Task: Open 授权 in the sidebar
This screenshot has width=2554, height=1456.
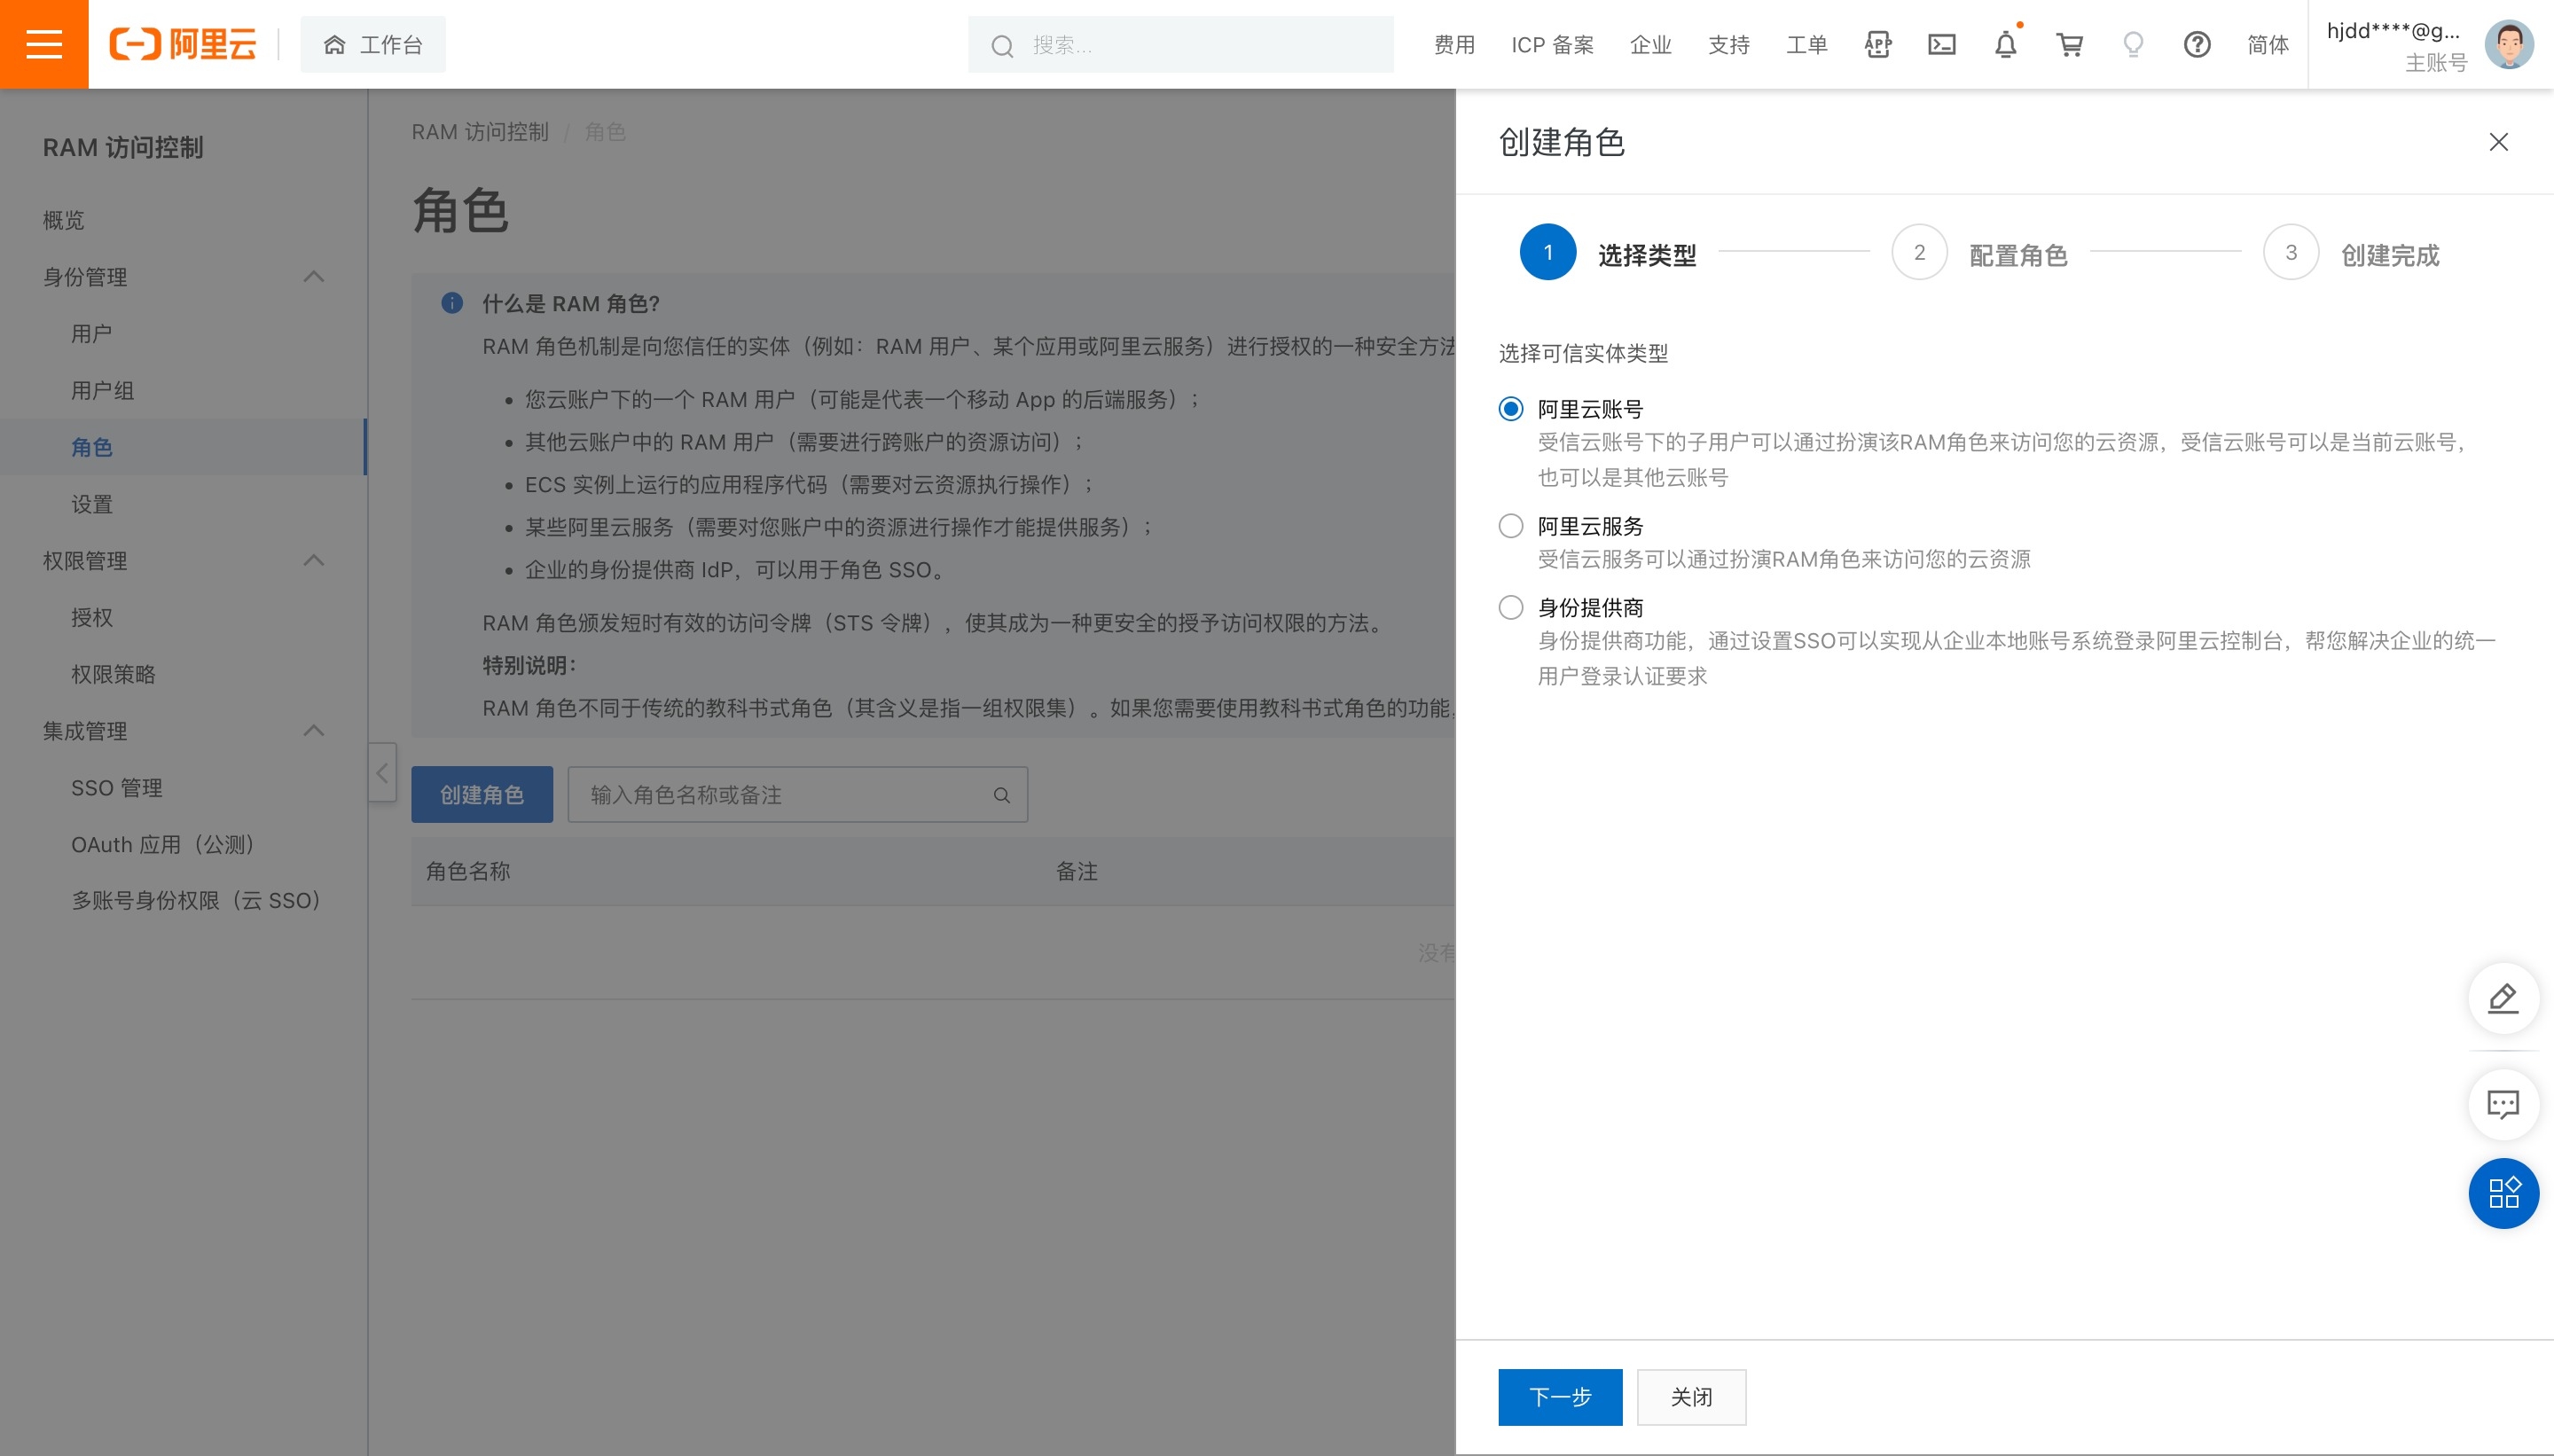Action: [92, 617]
